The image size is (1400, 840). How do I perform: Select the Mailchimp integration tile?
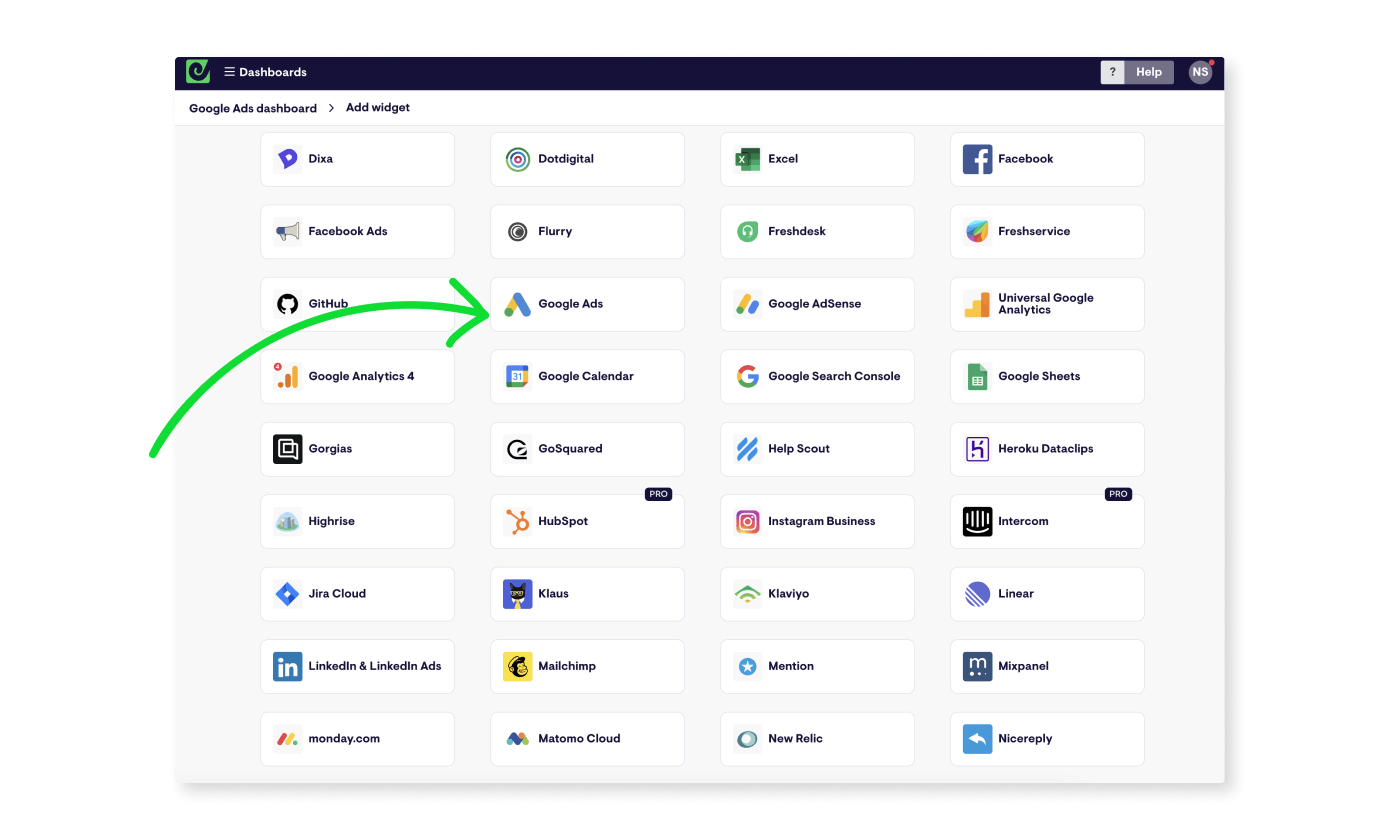587,666
